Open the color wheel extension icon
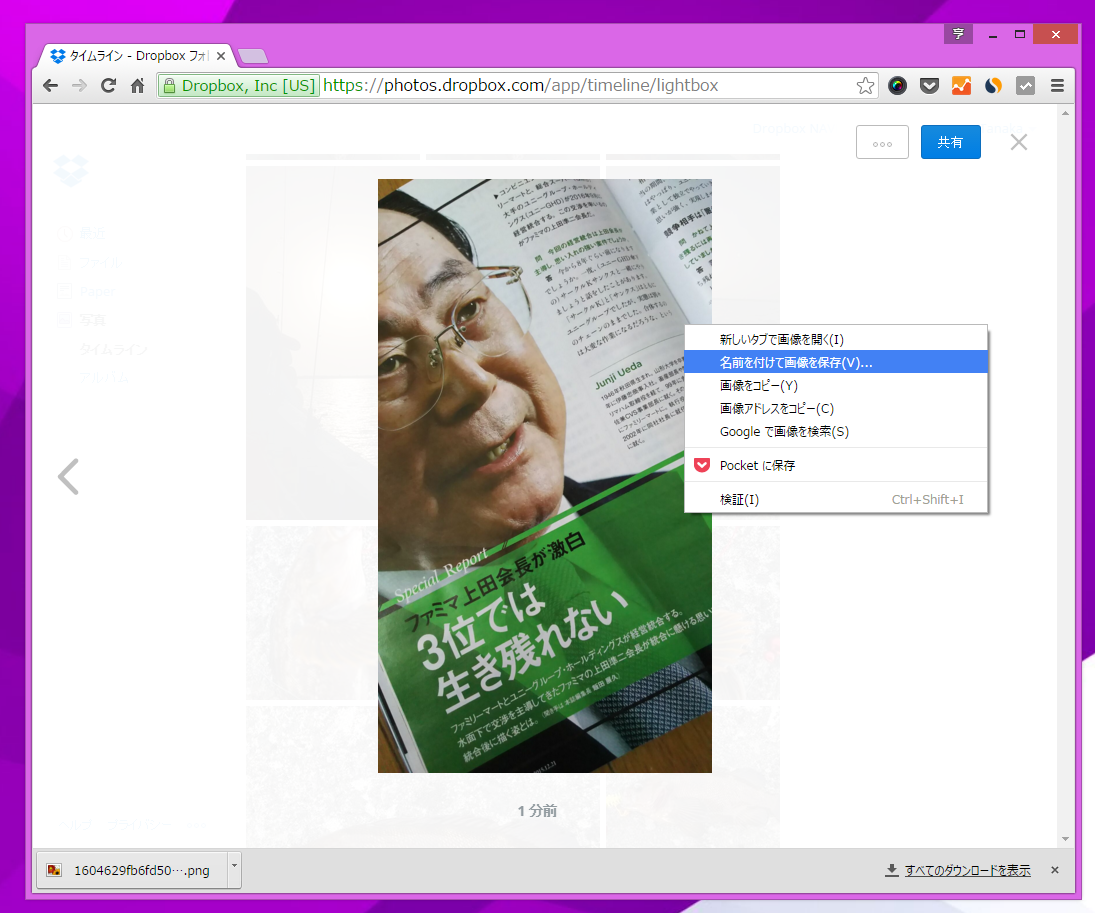This screenshot has width=1095, height=913. click(x=897, y=86)
